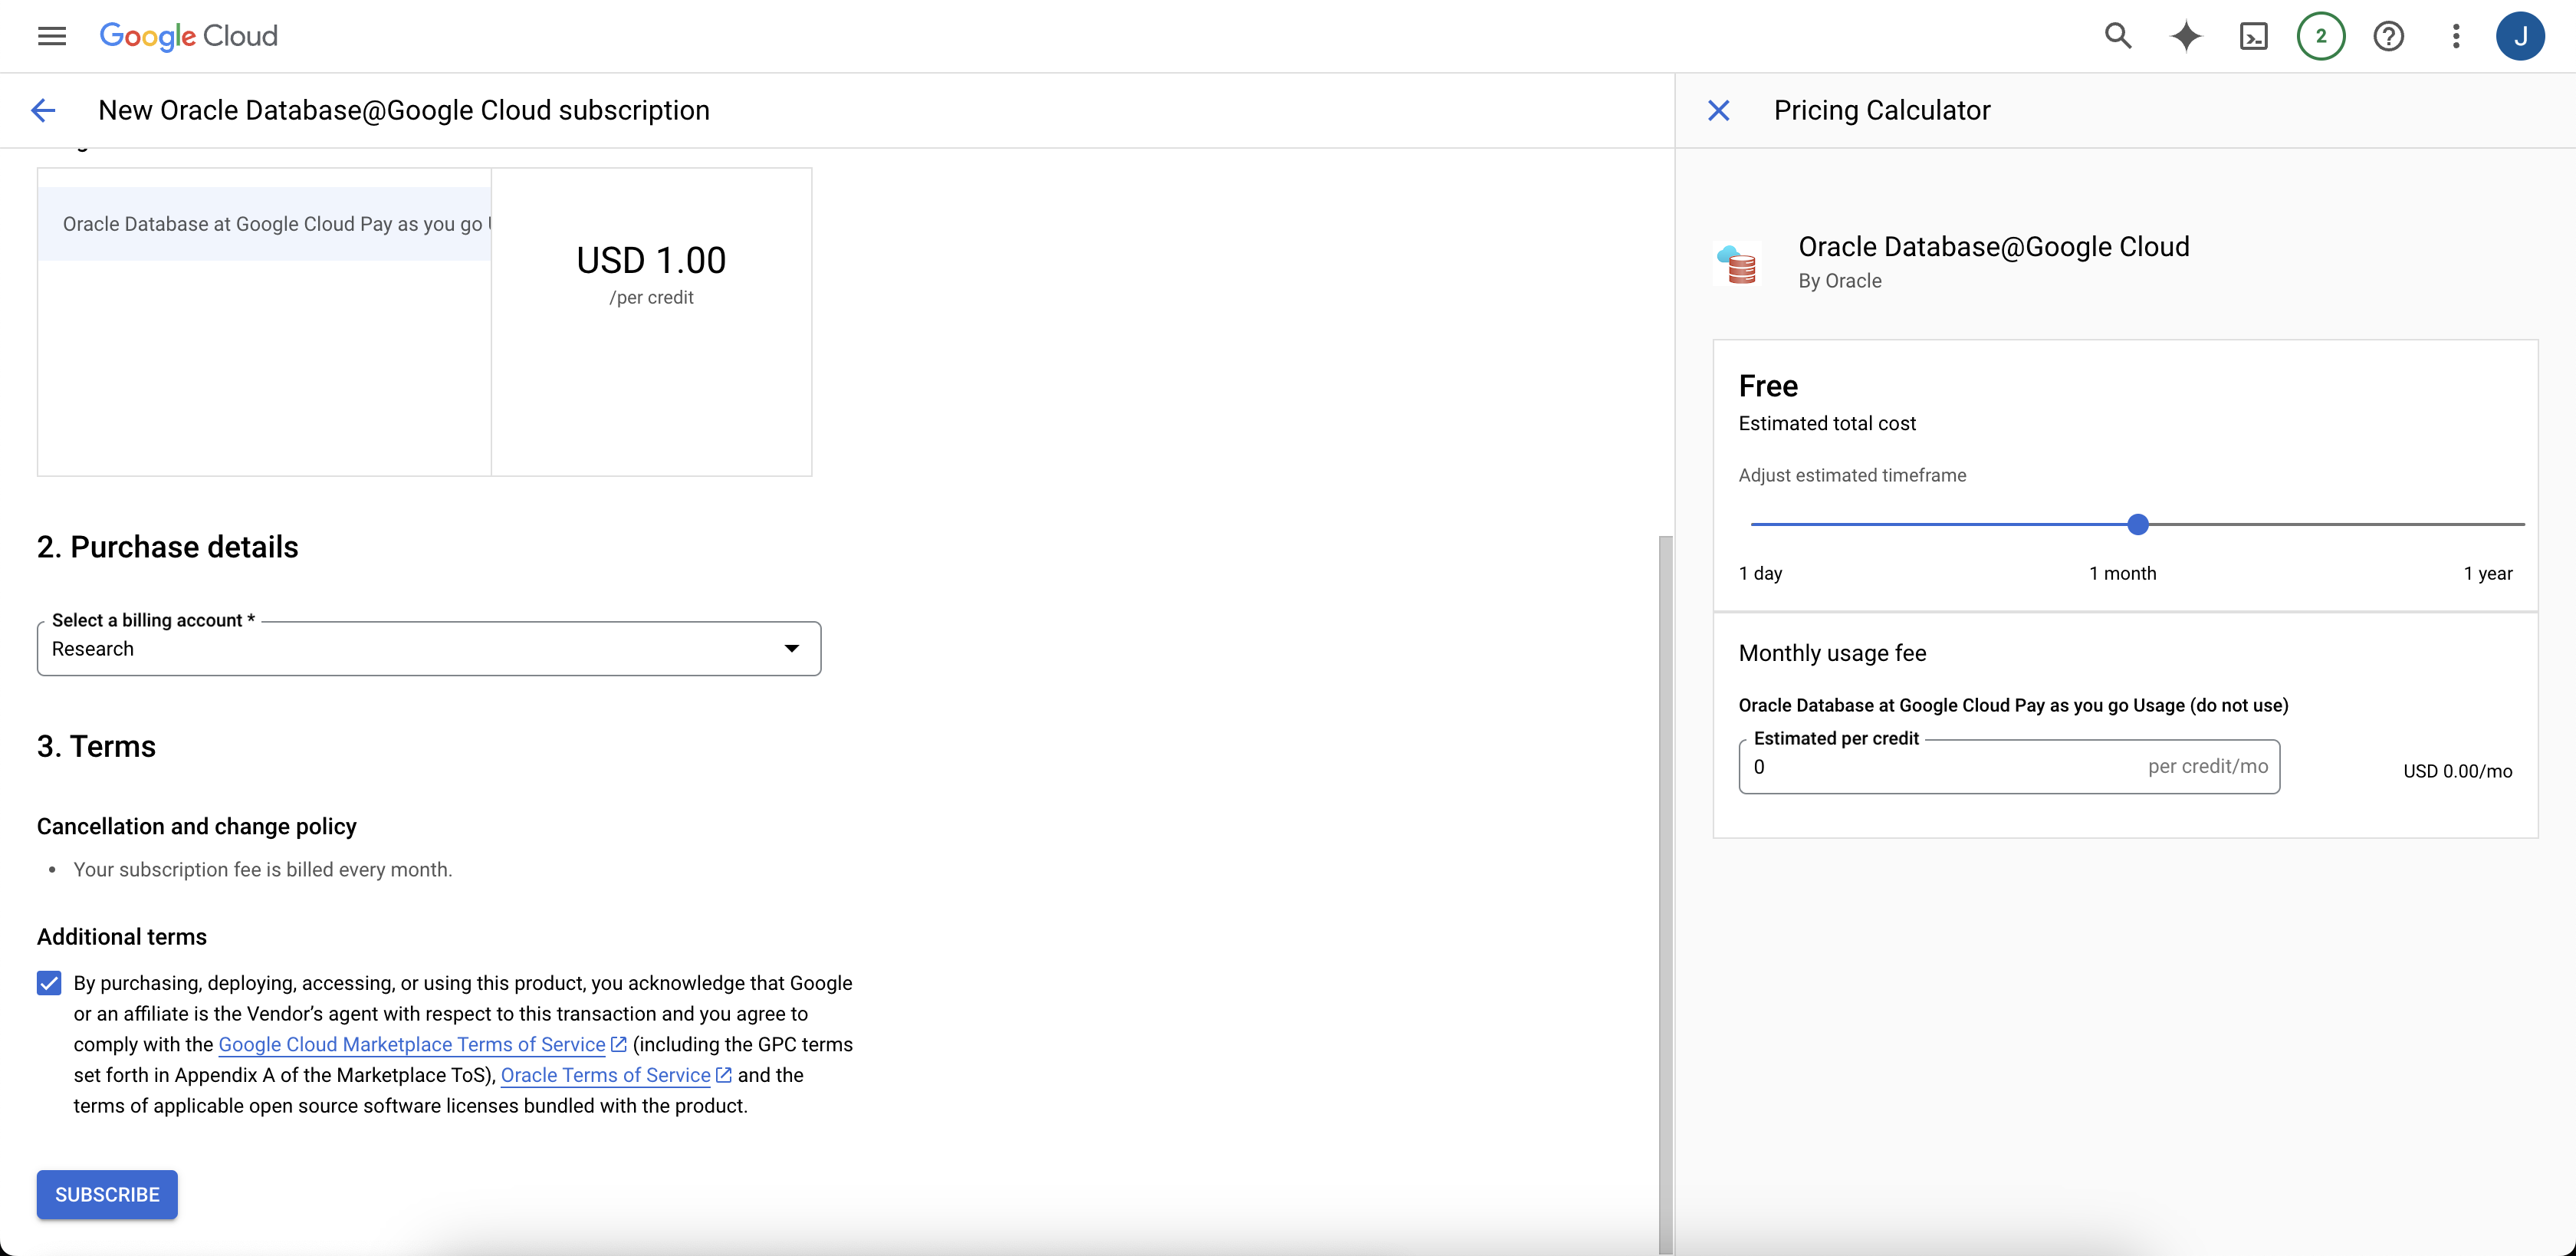Open the Oracle Terms of Service link
2576x1256 pixels.
(606, 1075)
